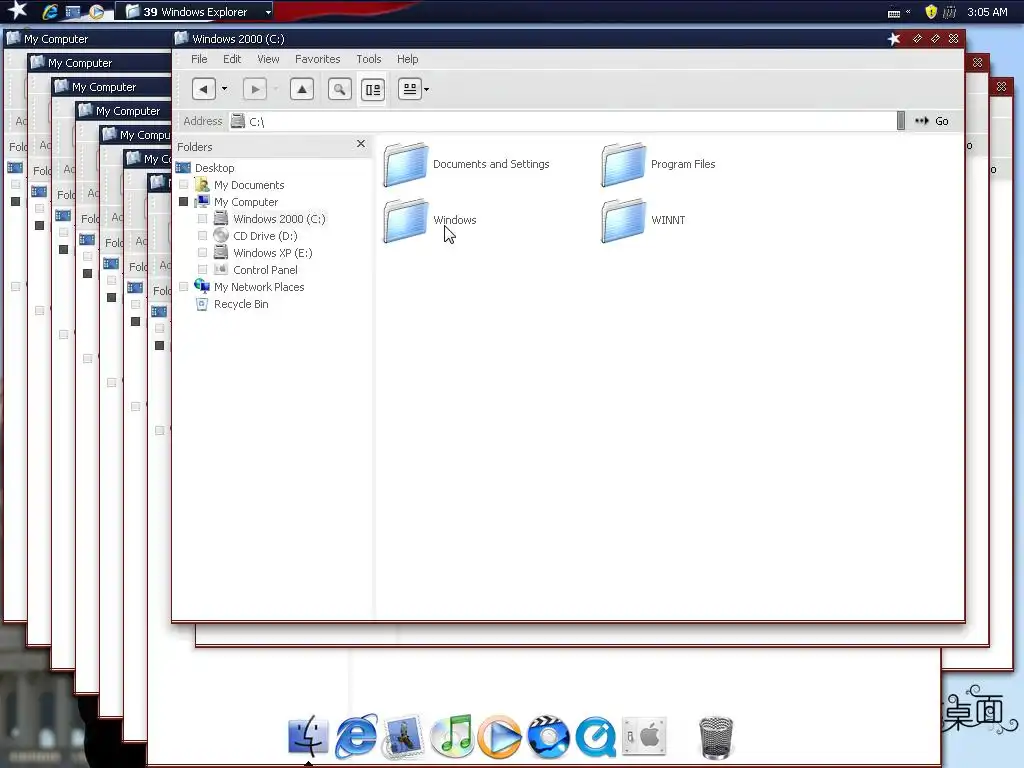Go up one folder level
Image resolution: width=1024 pixels, height=768 pixels.
click(302, 89)
